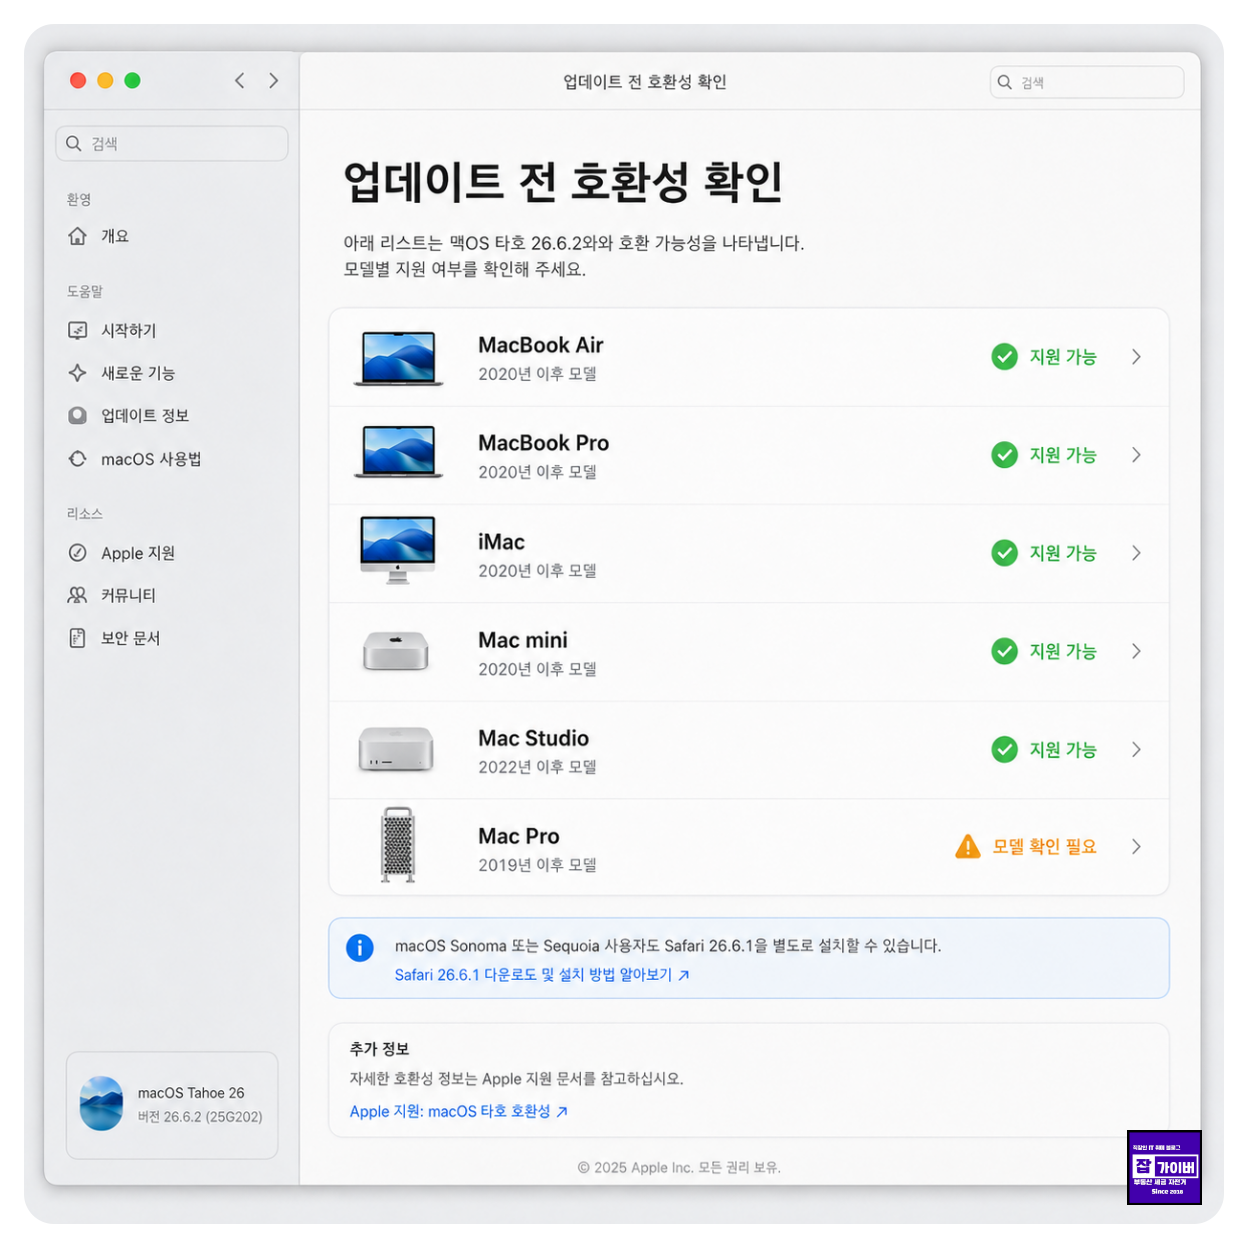Click the home icon next to 개요
The image size is (1248, 1248).
pos(77,236)
